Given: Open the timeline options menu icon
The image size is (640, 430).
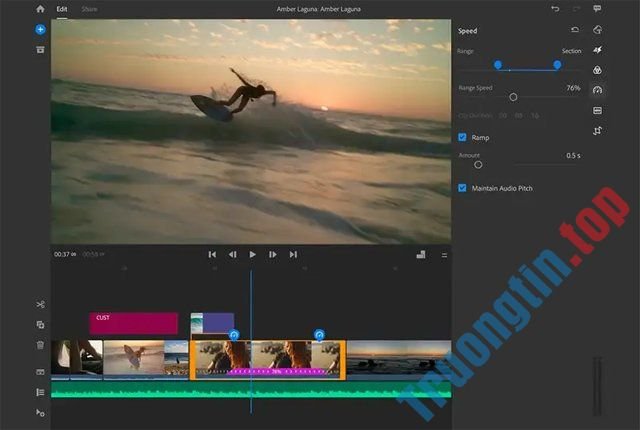Looking at the screenshot, I should (x=444, y=255).
